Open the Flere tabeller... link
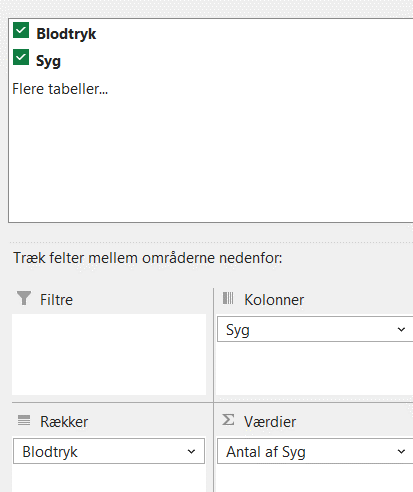The image size is (413, 492). tap(60, 89)
